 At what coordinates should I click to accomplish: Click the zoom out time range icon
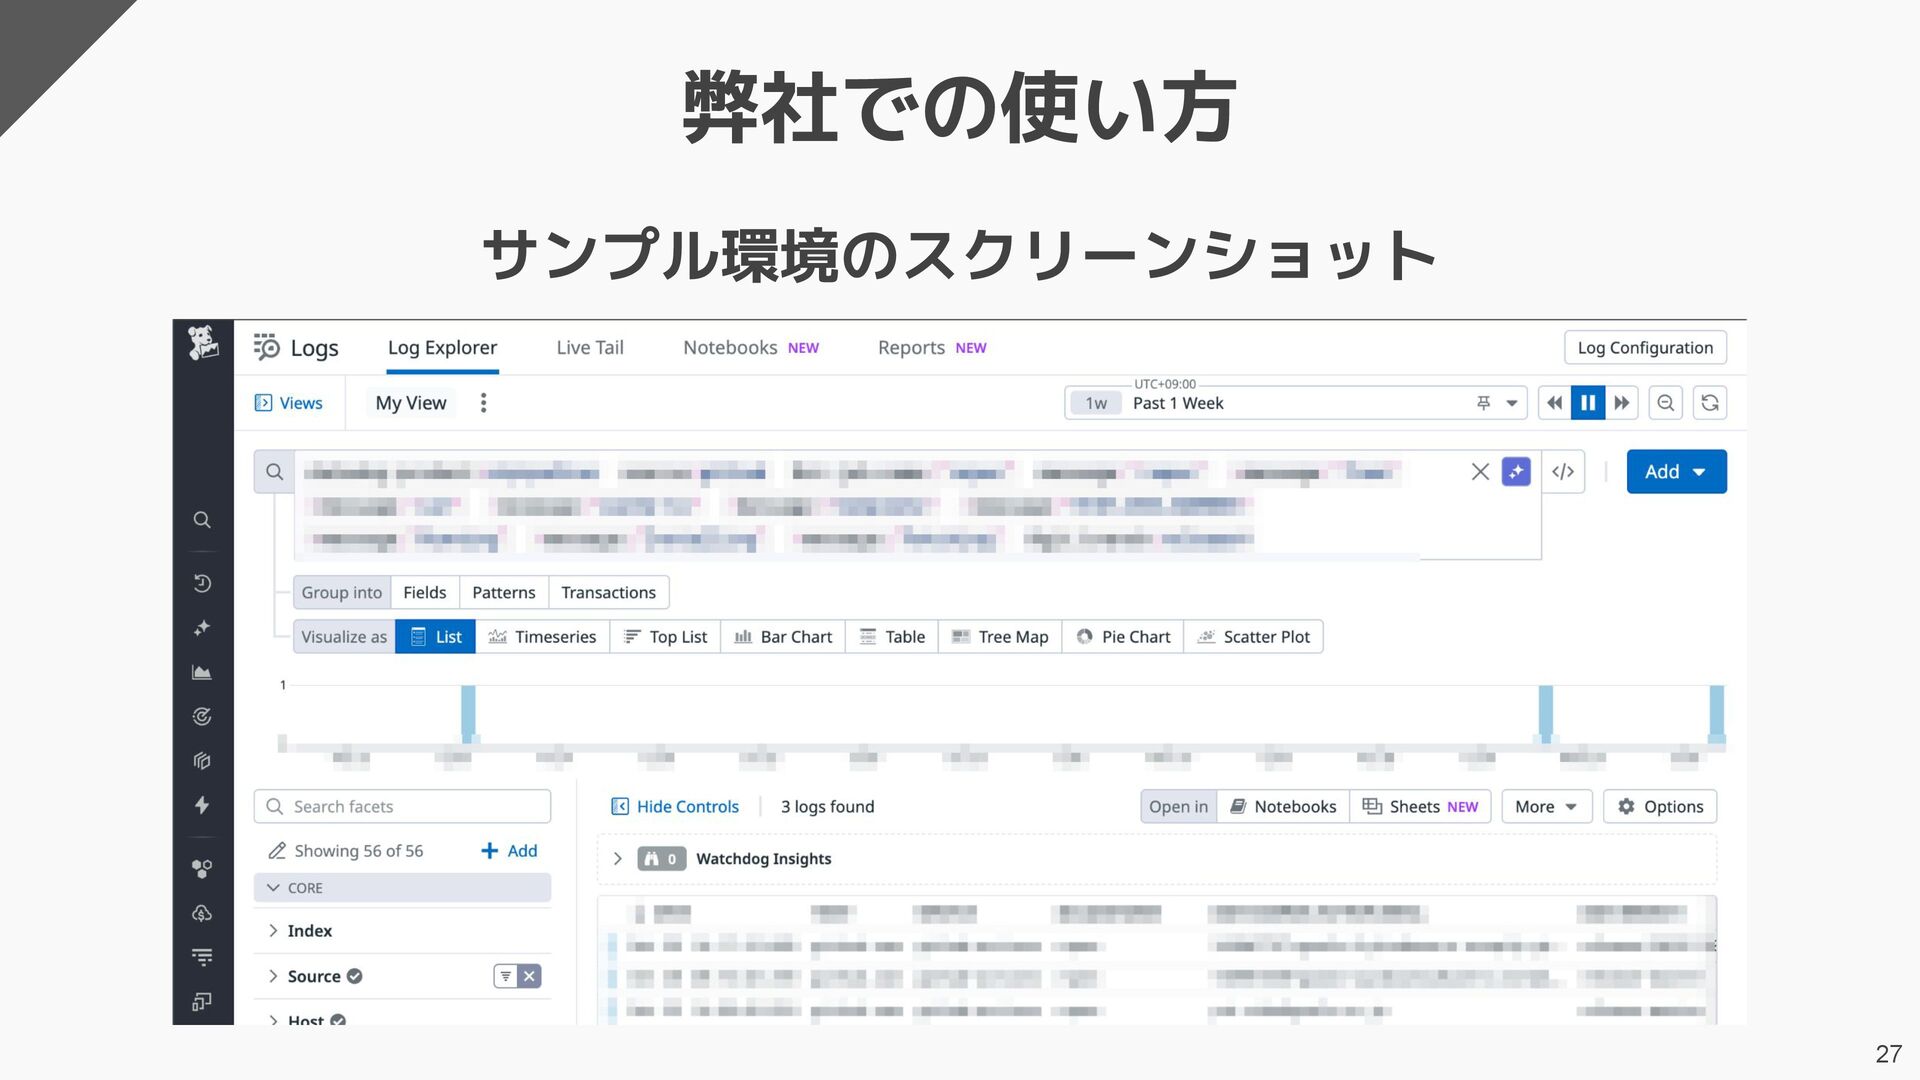coord(1665,403)
